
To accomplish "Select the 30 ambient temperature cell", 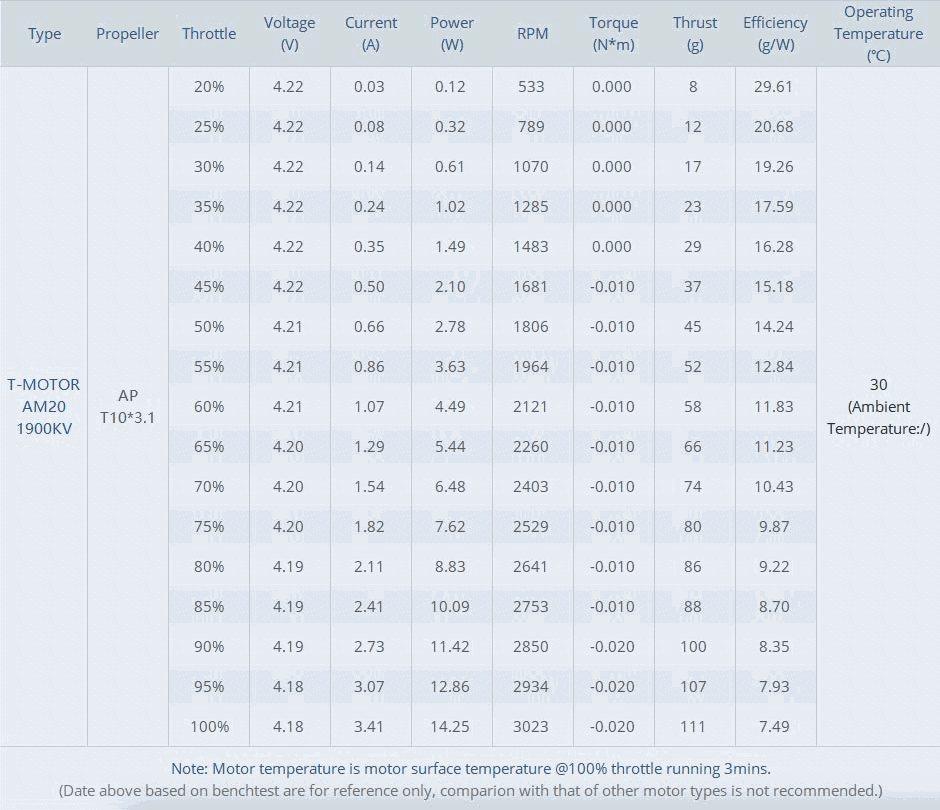I will 878,406.
